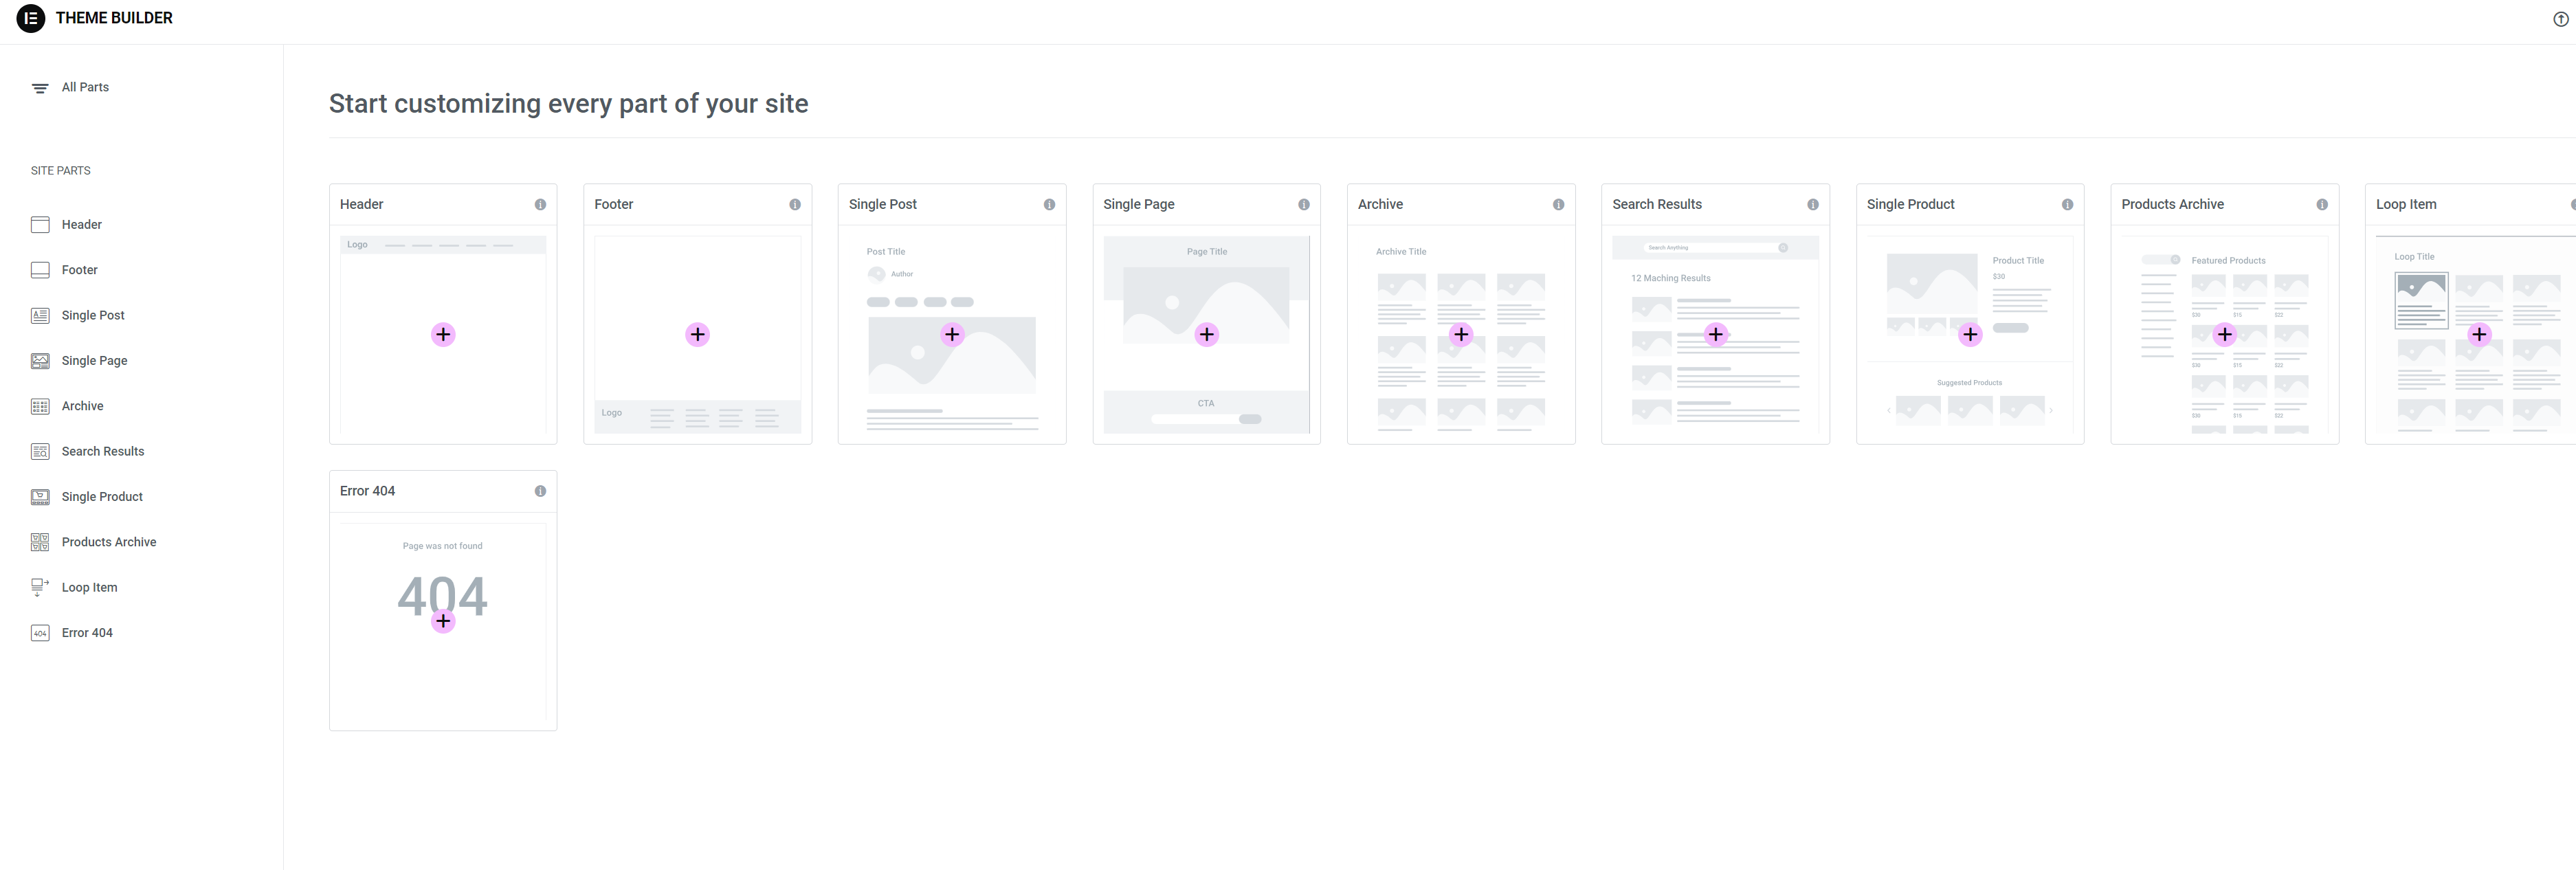View info on the Single Post card
The image size is (2576, 870).
1049,204
